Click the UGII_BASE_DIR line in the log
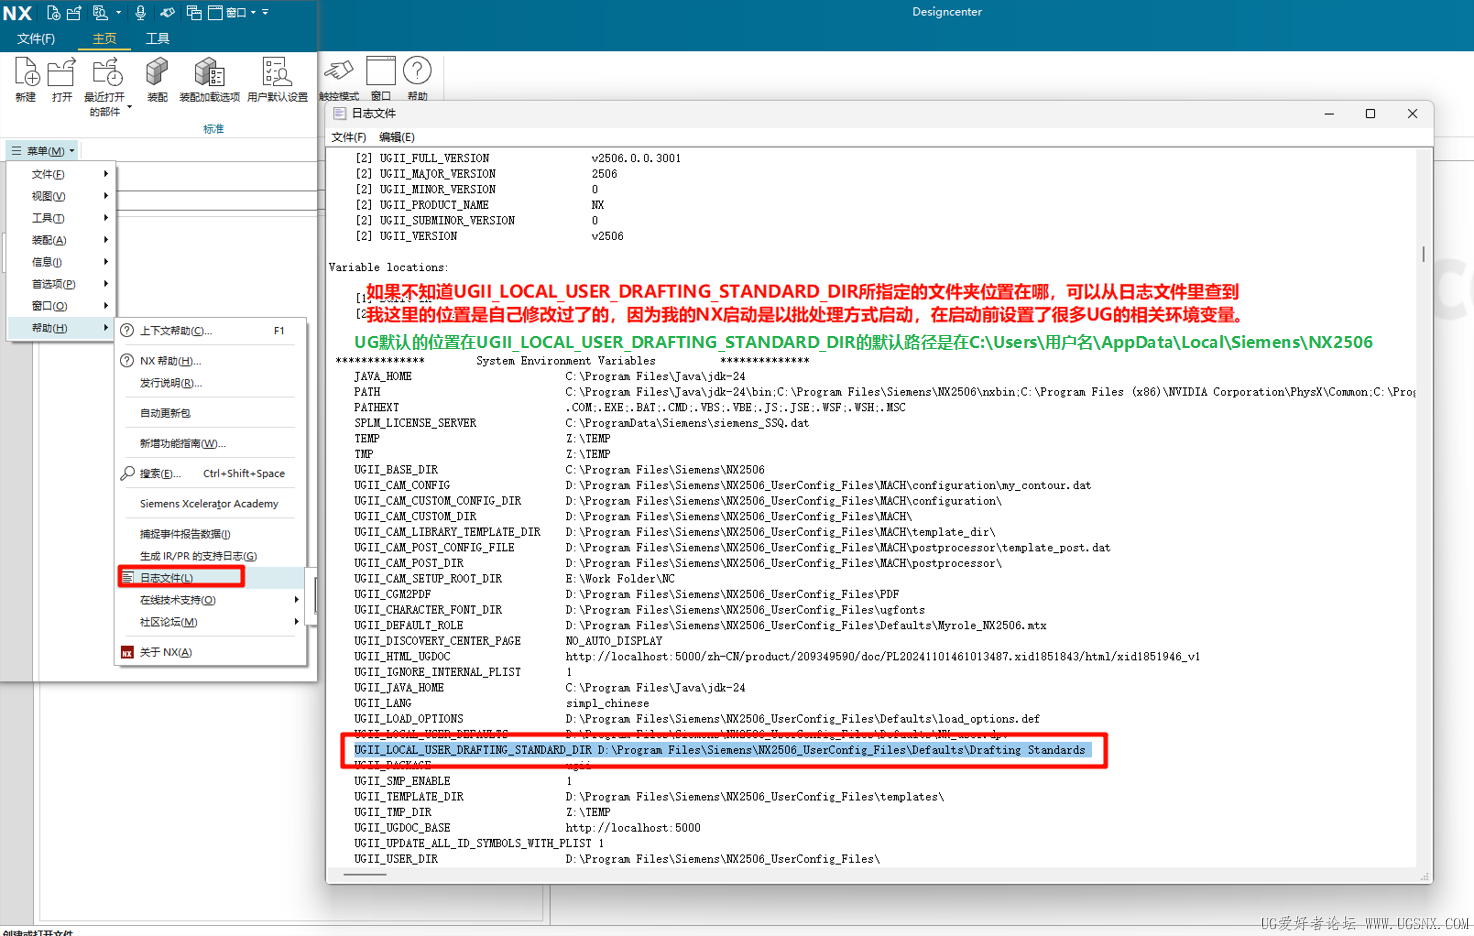 tap(559, 470)
